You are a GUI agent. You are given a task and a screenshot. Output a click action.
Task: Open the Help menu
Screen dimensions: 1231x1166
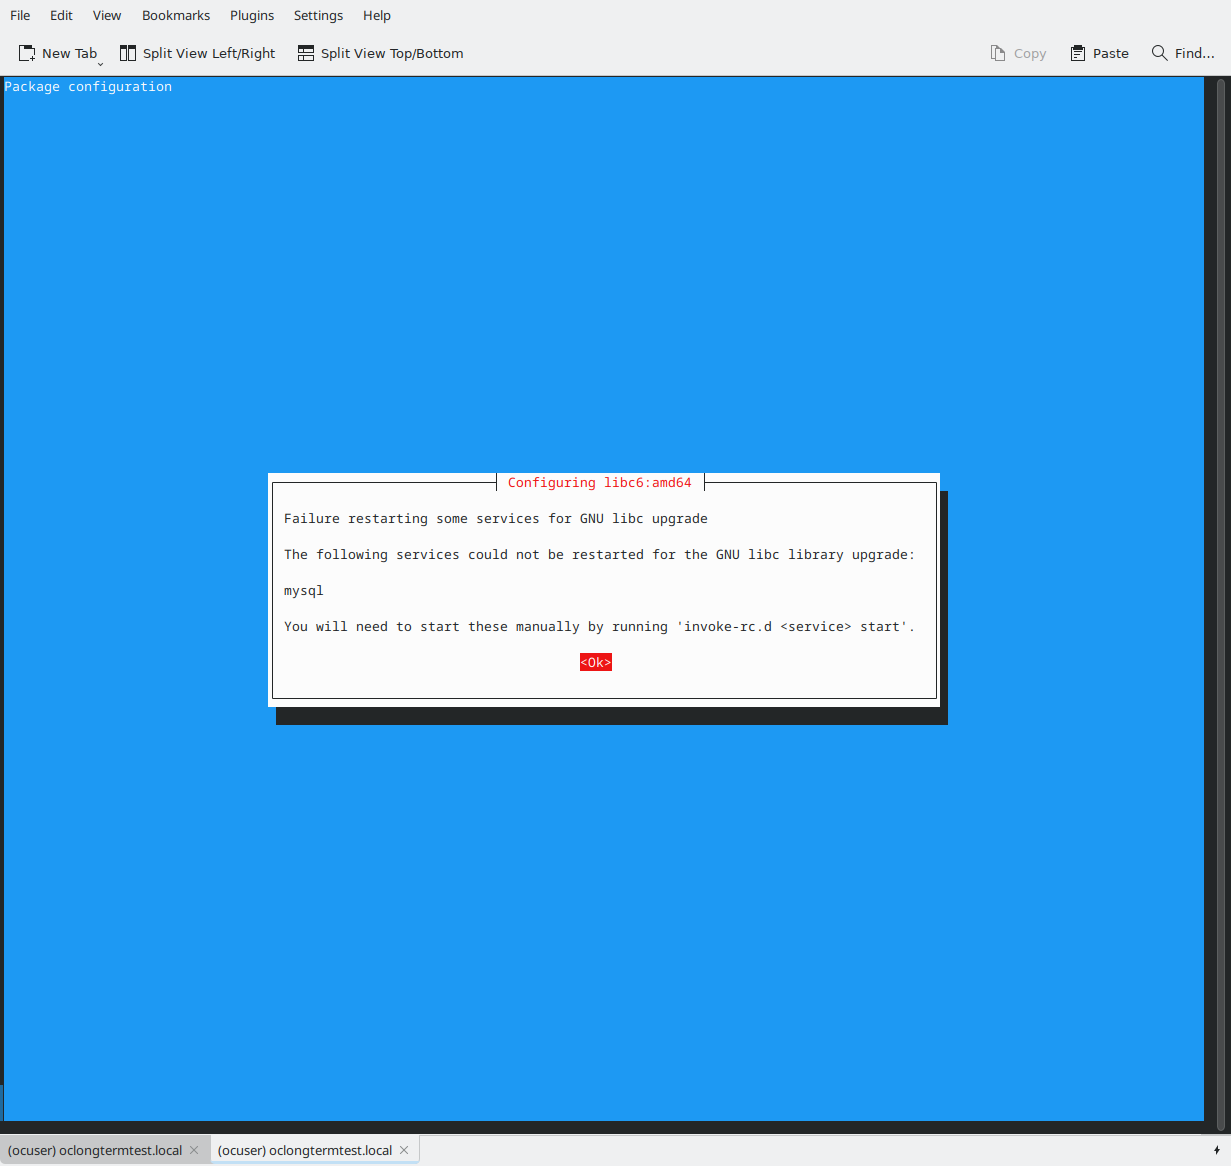coord(377,16)
